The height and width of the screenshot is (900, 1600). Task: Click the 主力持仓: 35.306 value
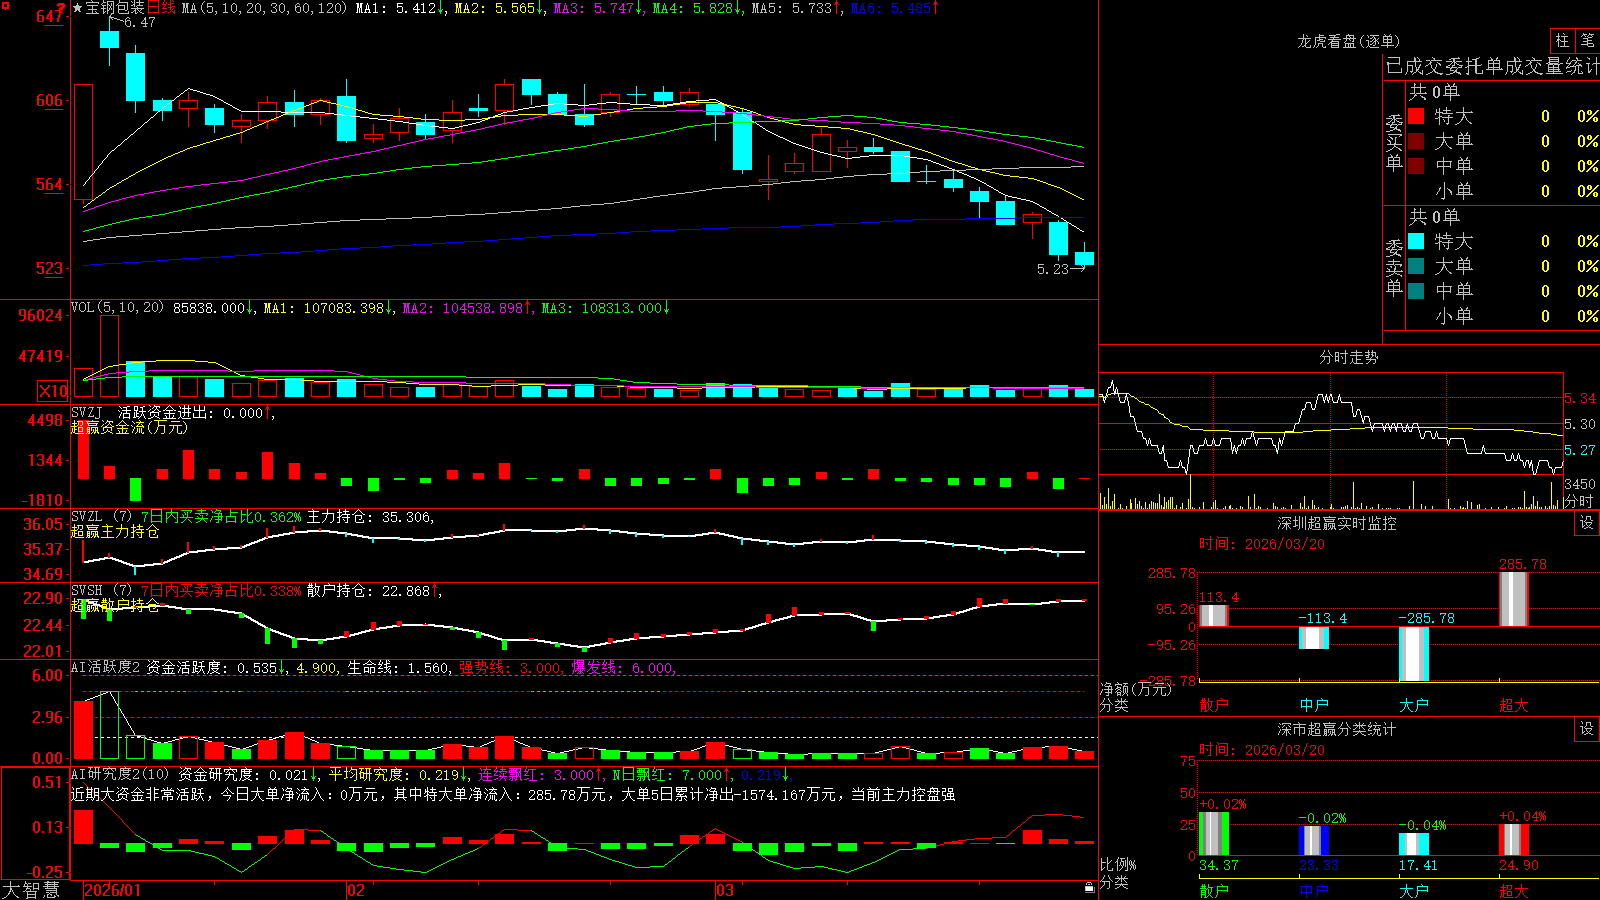pyautogui.click(x=369, y=517)
